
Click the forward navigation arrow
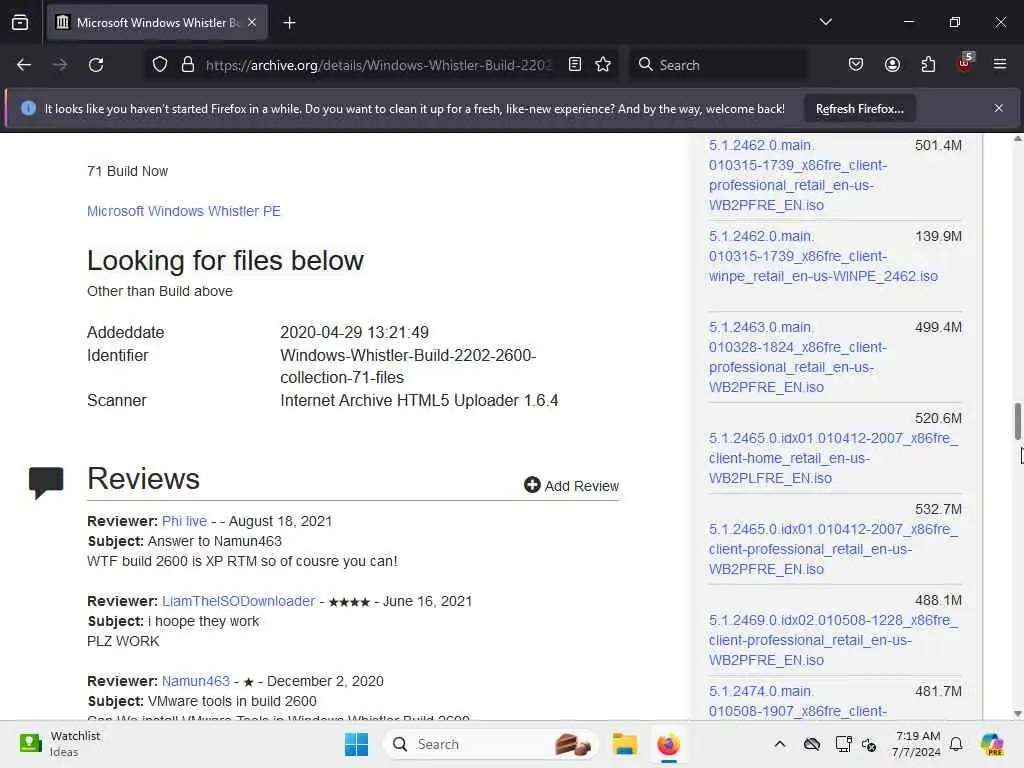point(59,65)
